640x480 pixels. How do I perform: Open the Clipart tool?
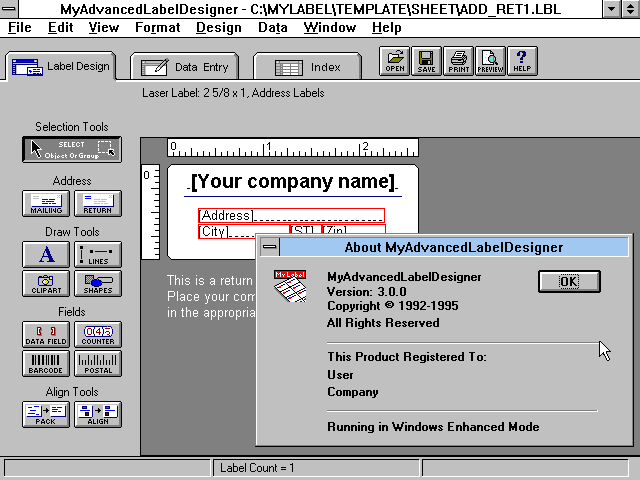(46, 283)
